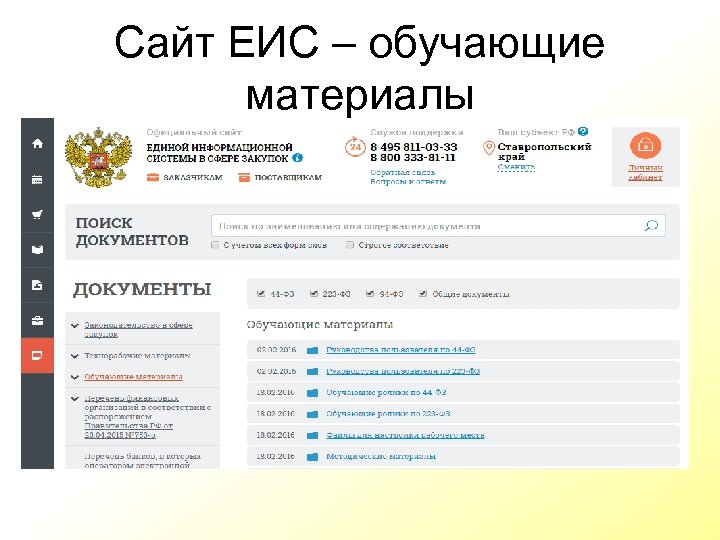Click the Ставропольский край region text
Viewport: 720px width, 540px height.
pos(545,152)
